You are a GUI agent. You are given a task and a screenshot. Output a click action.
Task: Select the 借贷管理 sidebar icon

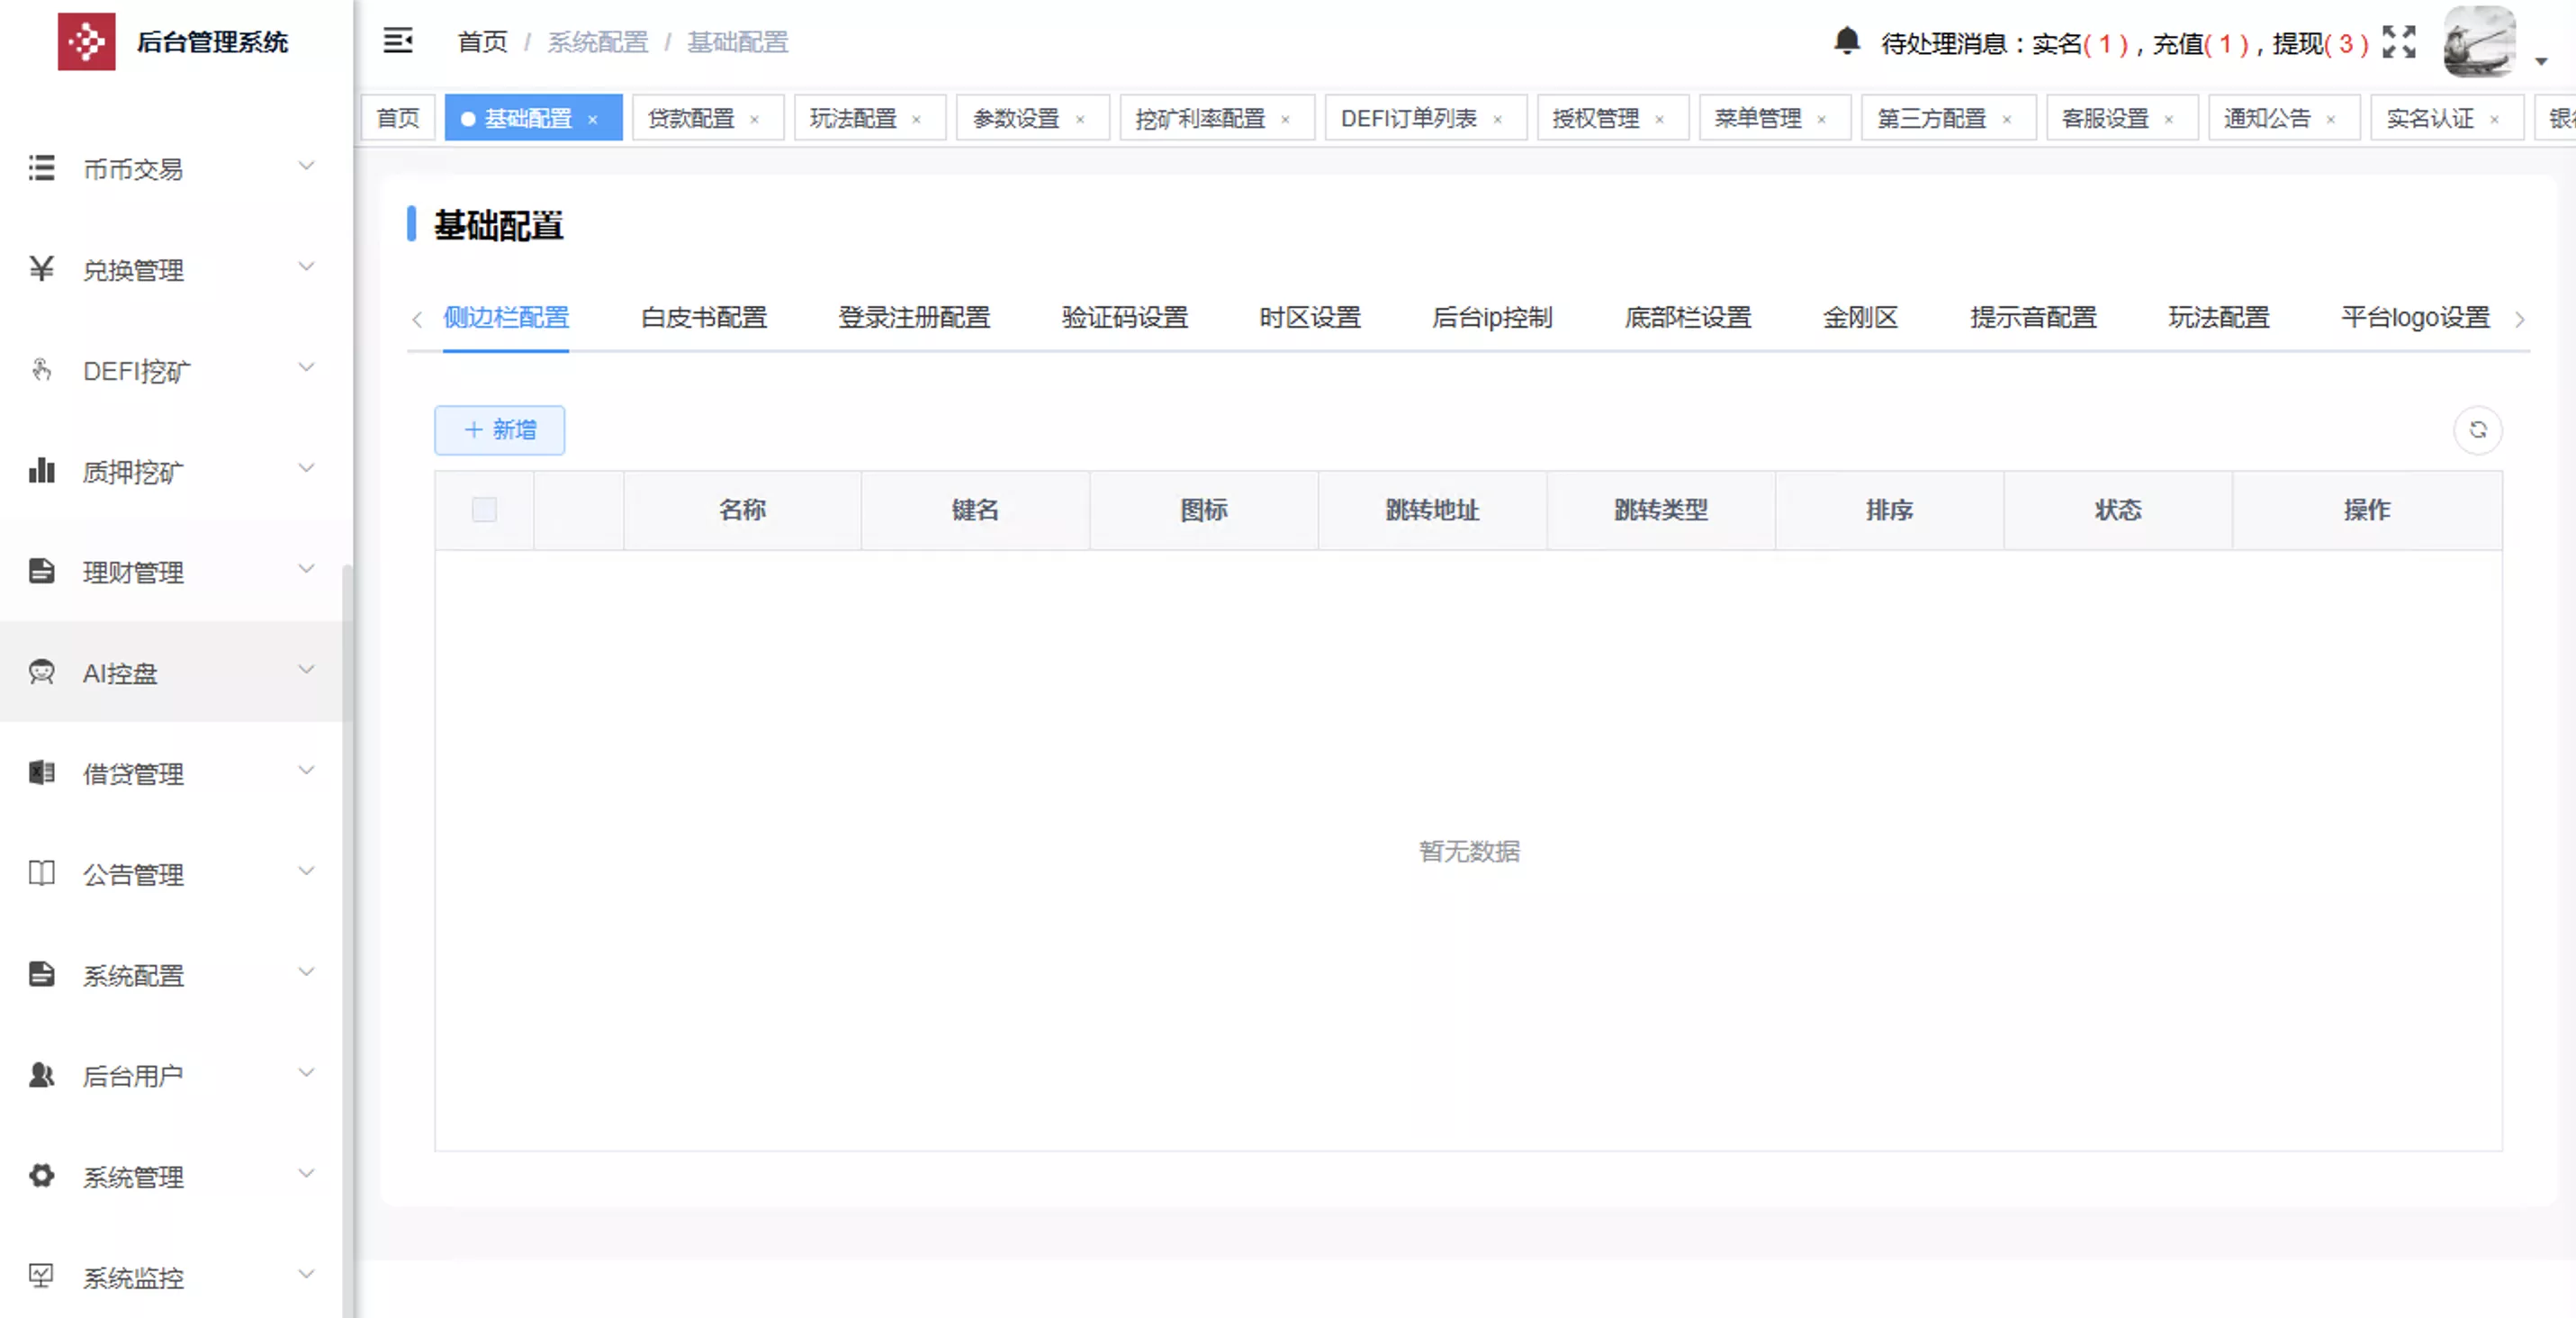pyautogui.click(x=41, y=772)
